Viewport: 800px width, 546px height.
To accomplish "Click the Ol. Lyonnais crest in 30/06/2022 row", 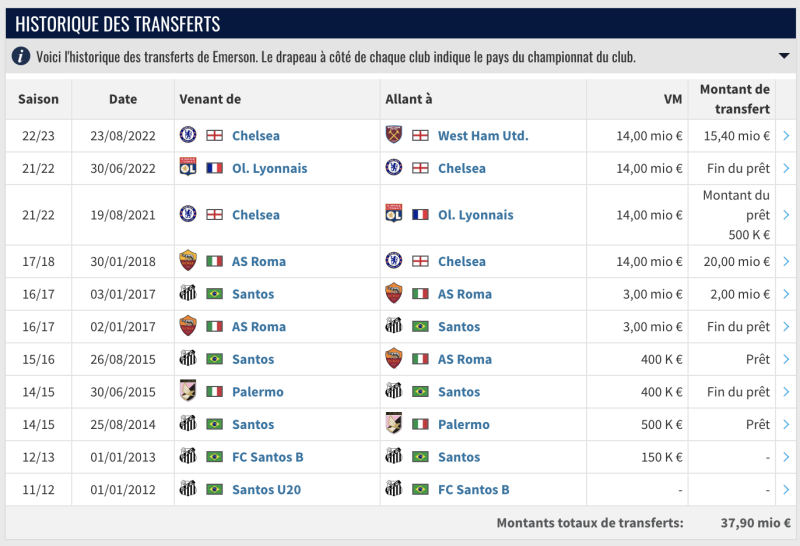I will coord(187,168).
